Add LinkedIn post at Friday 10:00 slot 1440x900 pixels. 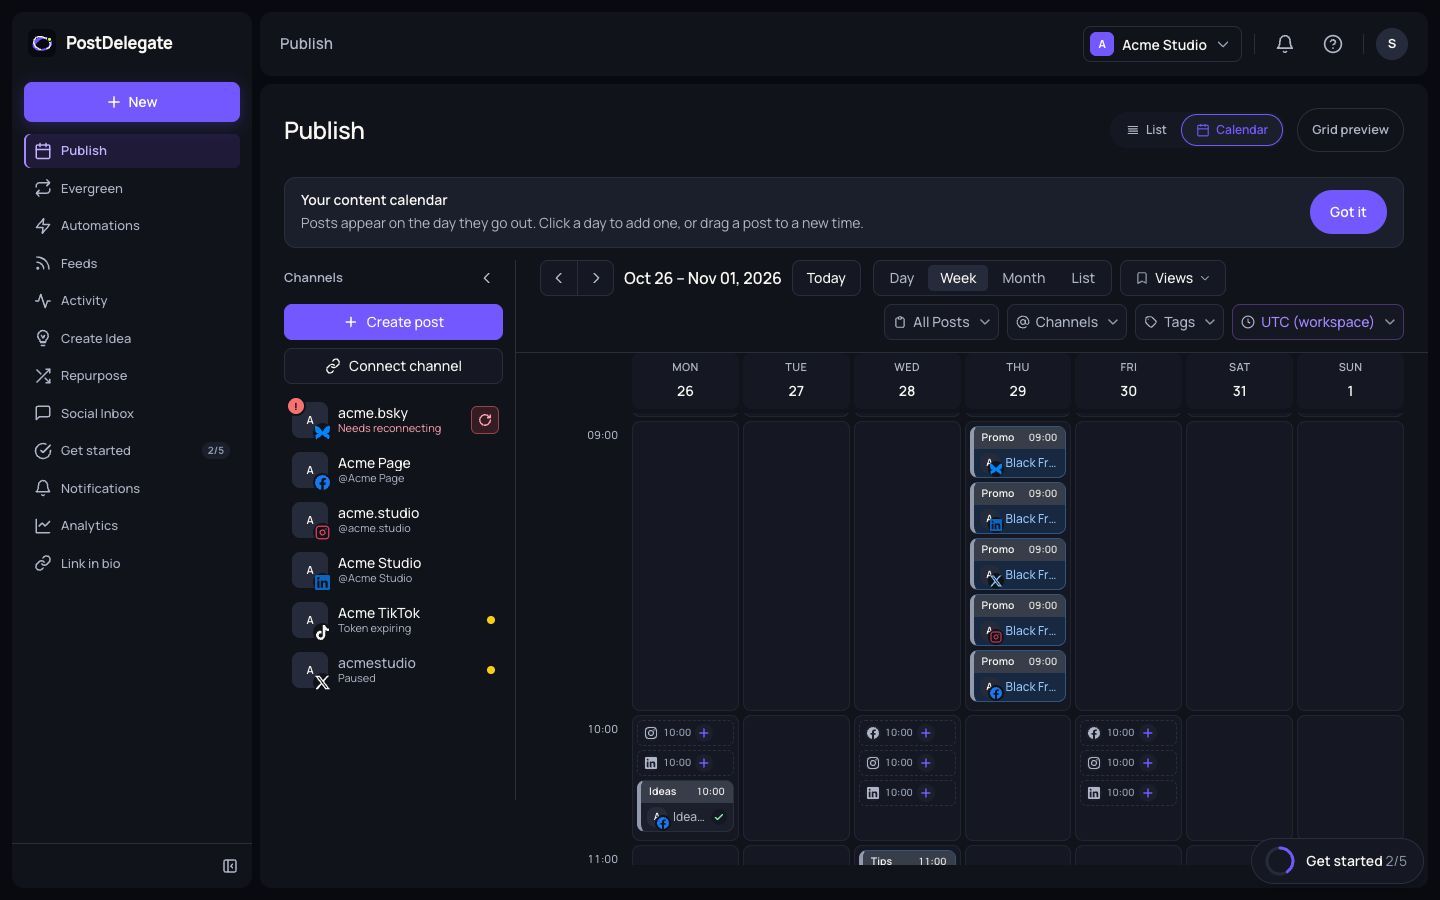pyautogui.click(x=1148, y=793)
